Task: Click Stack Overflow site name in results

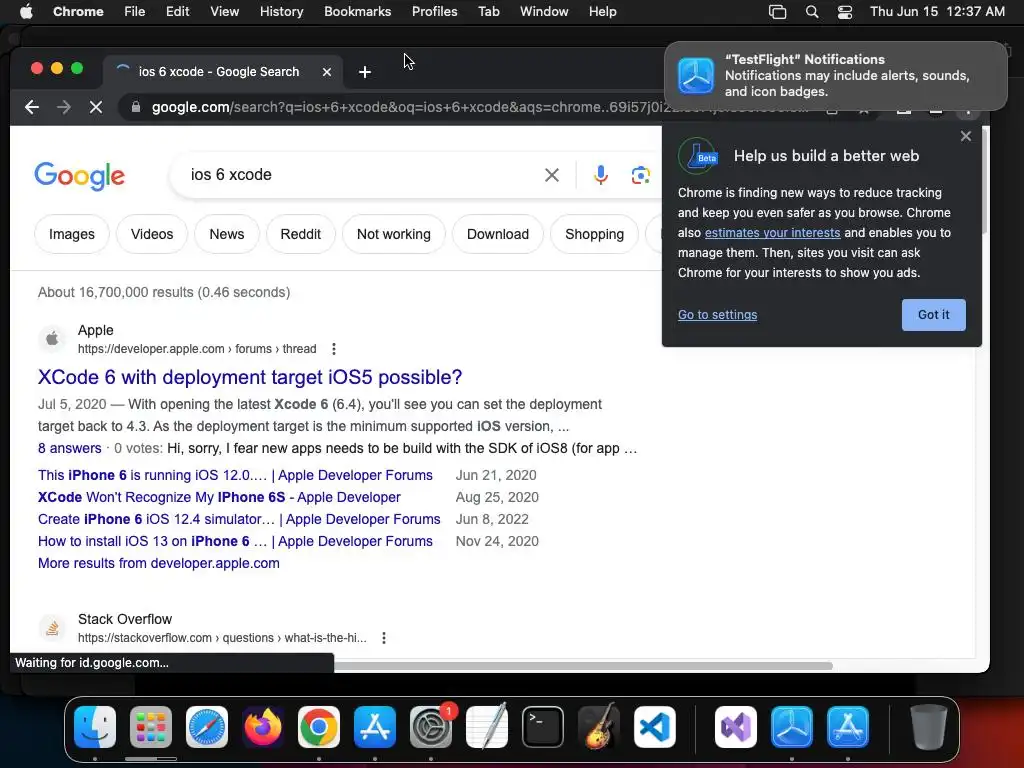Action: pos(125,619)
